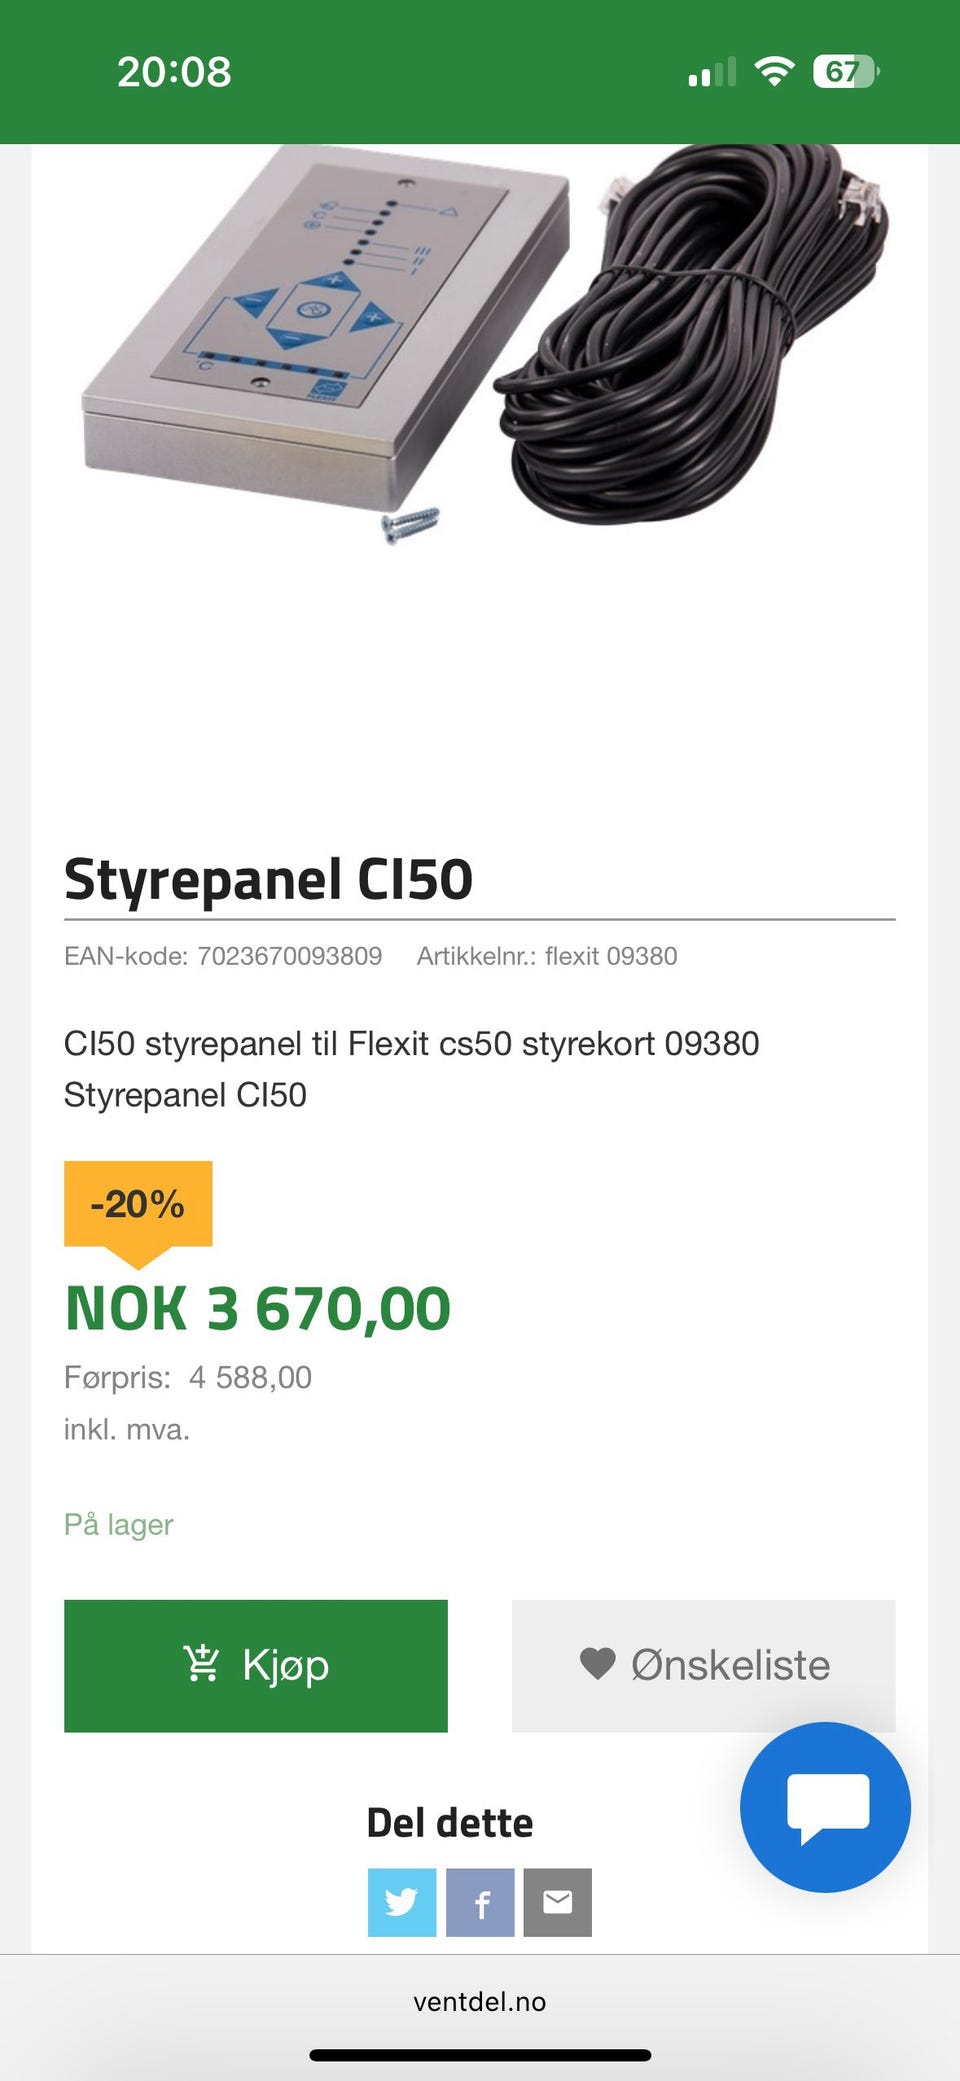Viewport: 960px width, 2081px height.
Task: Tap the NOK 3 670,00 price
Action: point(258,1308)
